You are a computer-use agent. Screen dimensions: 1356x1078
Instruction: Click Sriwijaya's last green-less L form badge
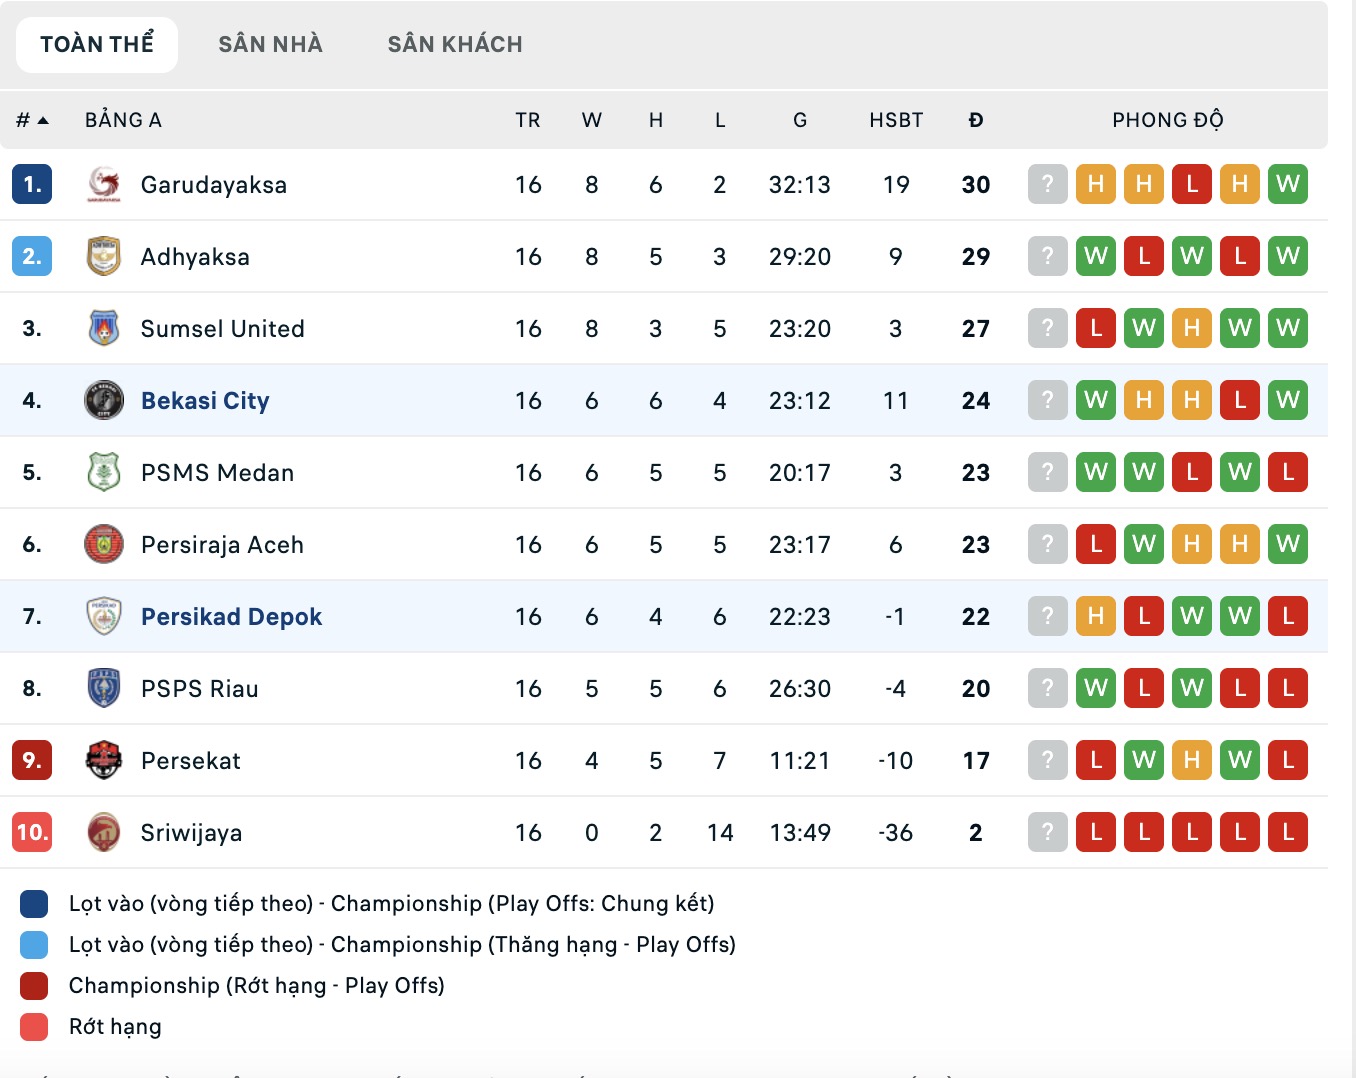pyautogui.click(x=1288, y=833)
